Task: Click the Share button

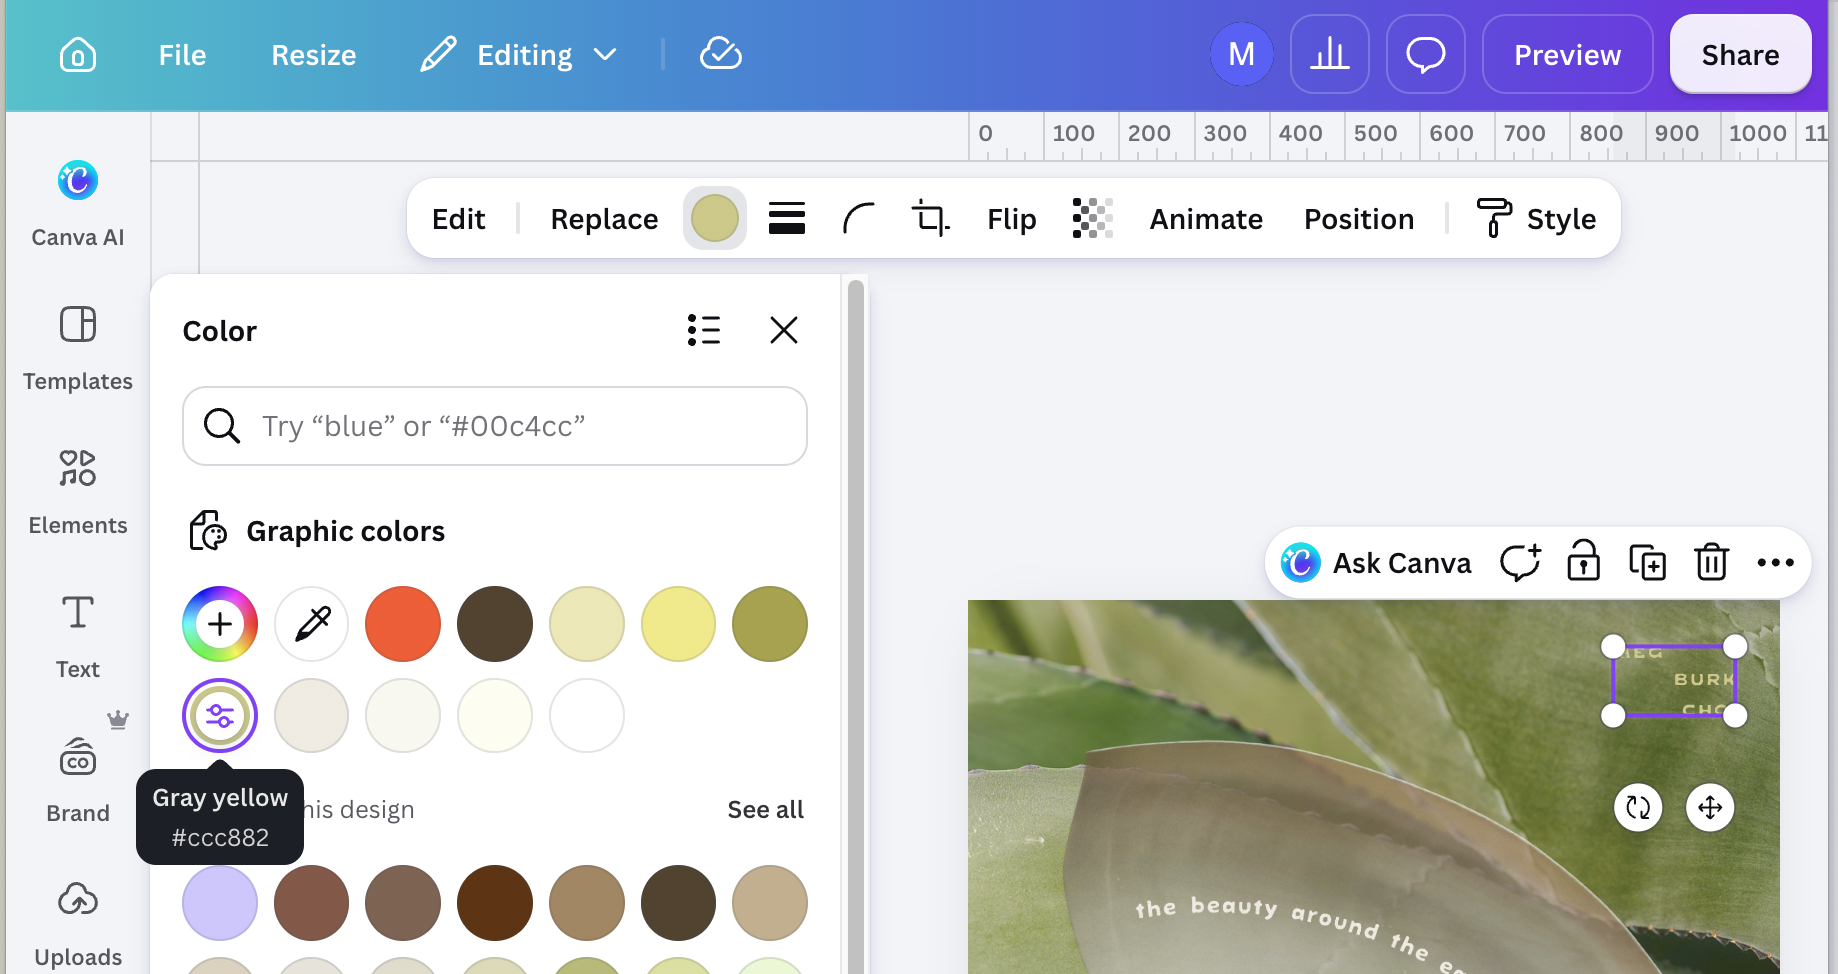Action: pyautogui.click(x=1740, y=54)
